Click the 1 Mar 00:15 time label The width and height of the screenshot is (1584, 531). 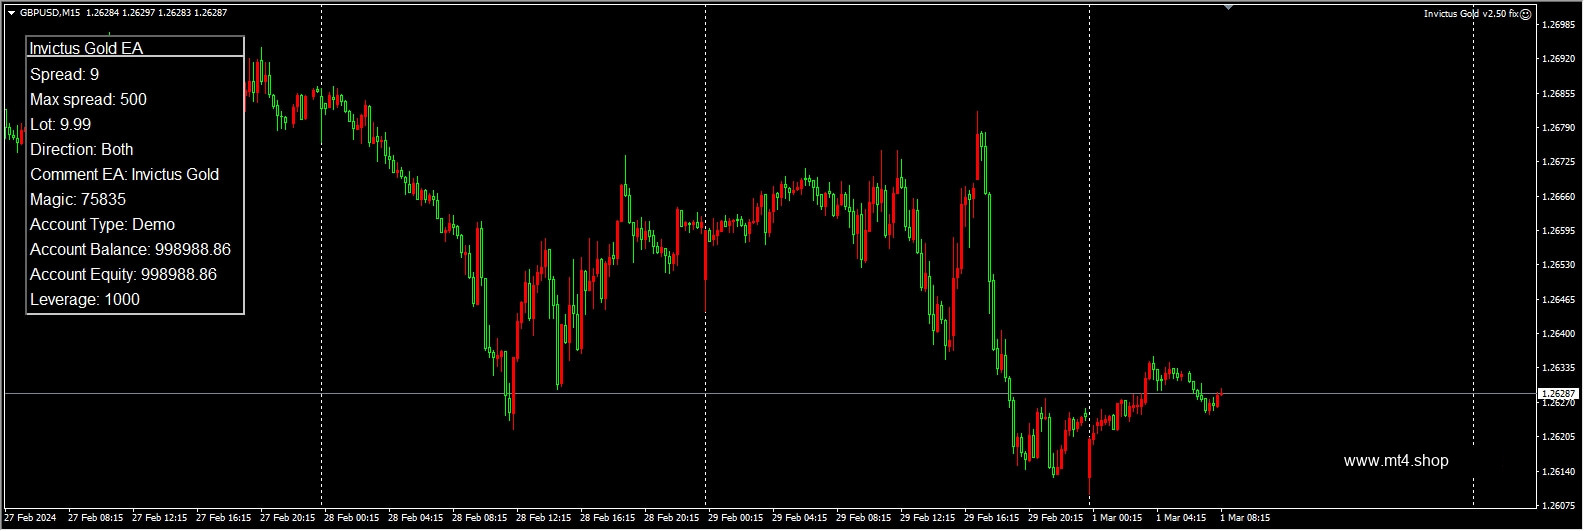tap(1118, 518)
